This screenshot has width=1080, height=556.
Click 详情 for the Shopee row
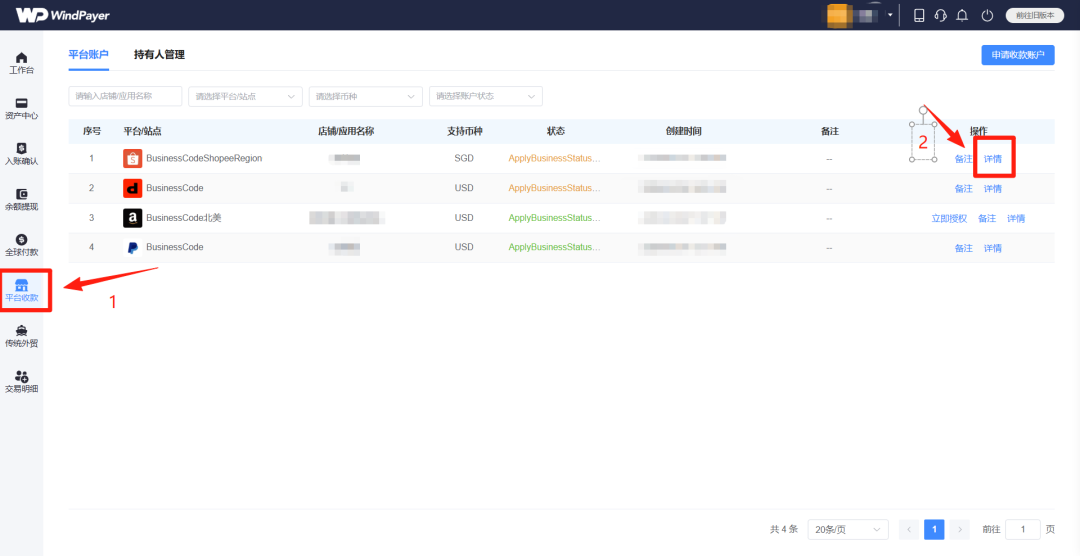pyautogui.click(x=993, y=158)
